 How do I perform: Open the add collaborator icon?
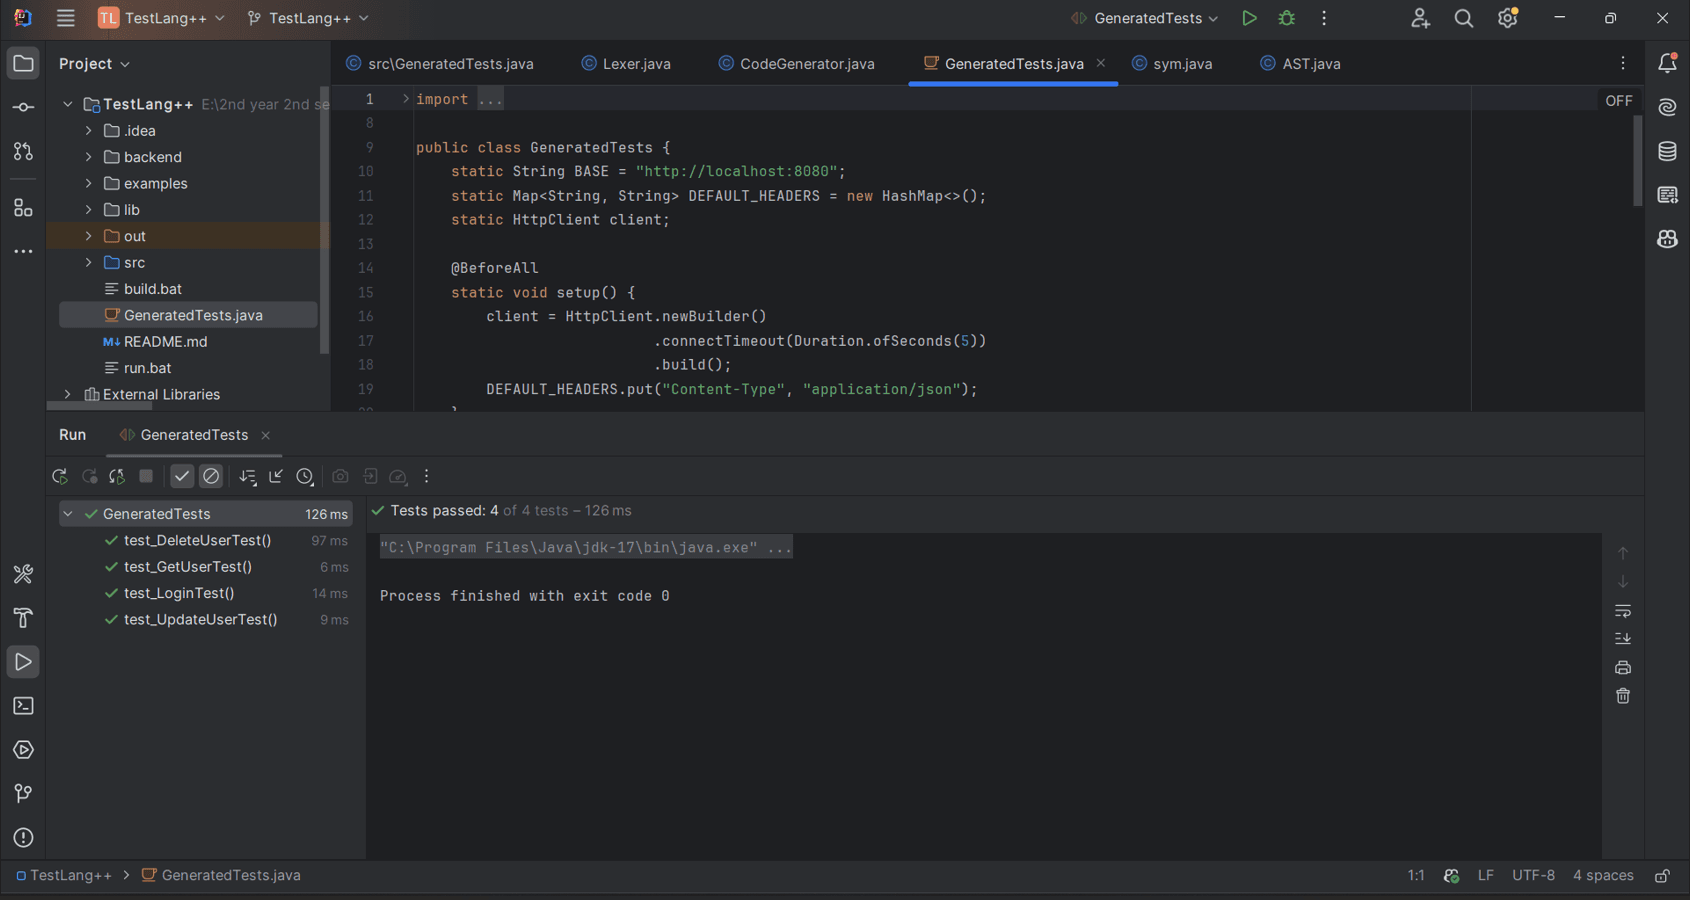pos(1420,18)
